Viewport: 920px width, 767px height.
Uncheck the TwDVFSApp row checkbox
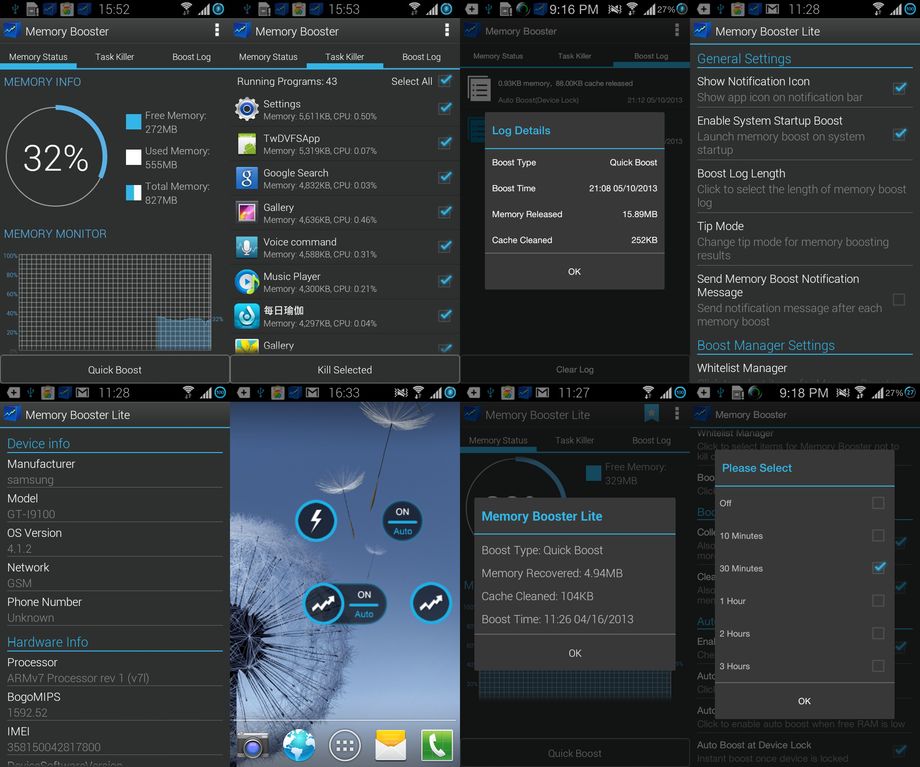point(445,142)
